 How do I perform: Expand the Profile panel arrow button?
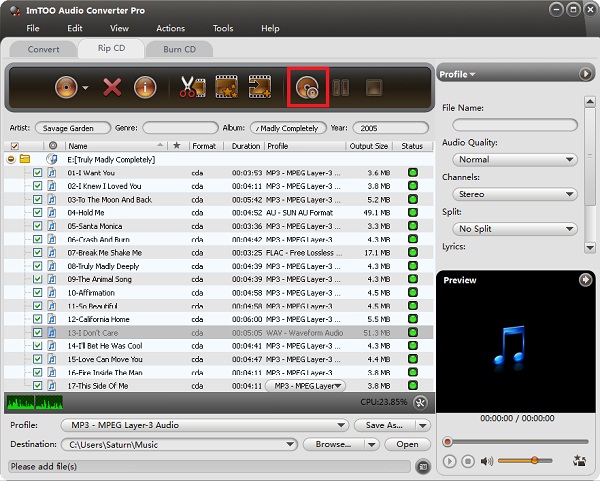585,73
